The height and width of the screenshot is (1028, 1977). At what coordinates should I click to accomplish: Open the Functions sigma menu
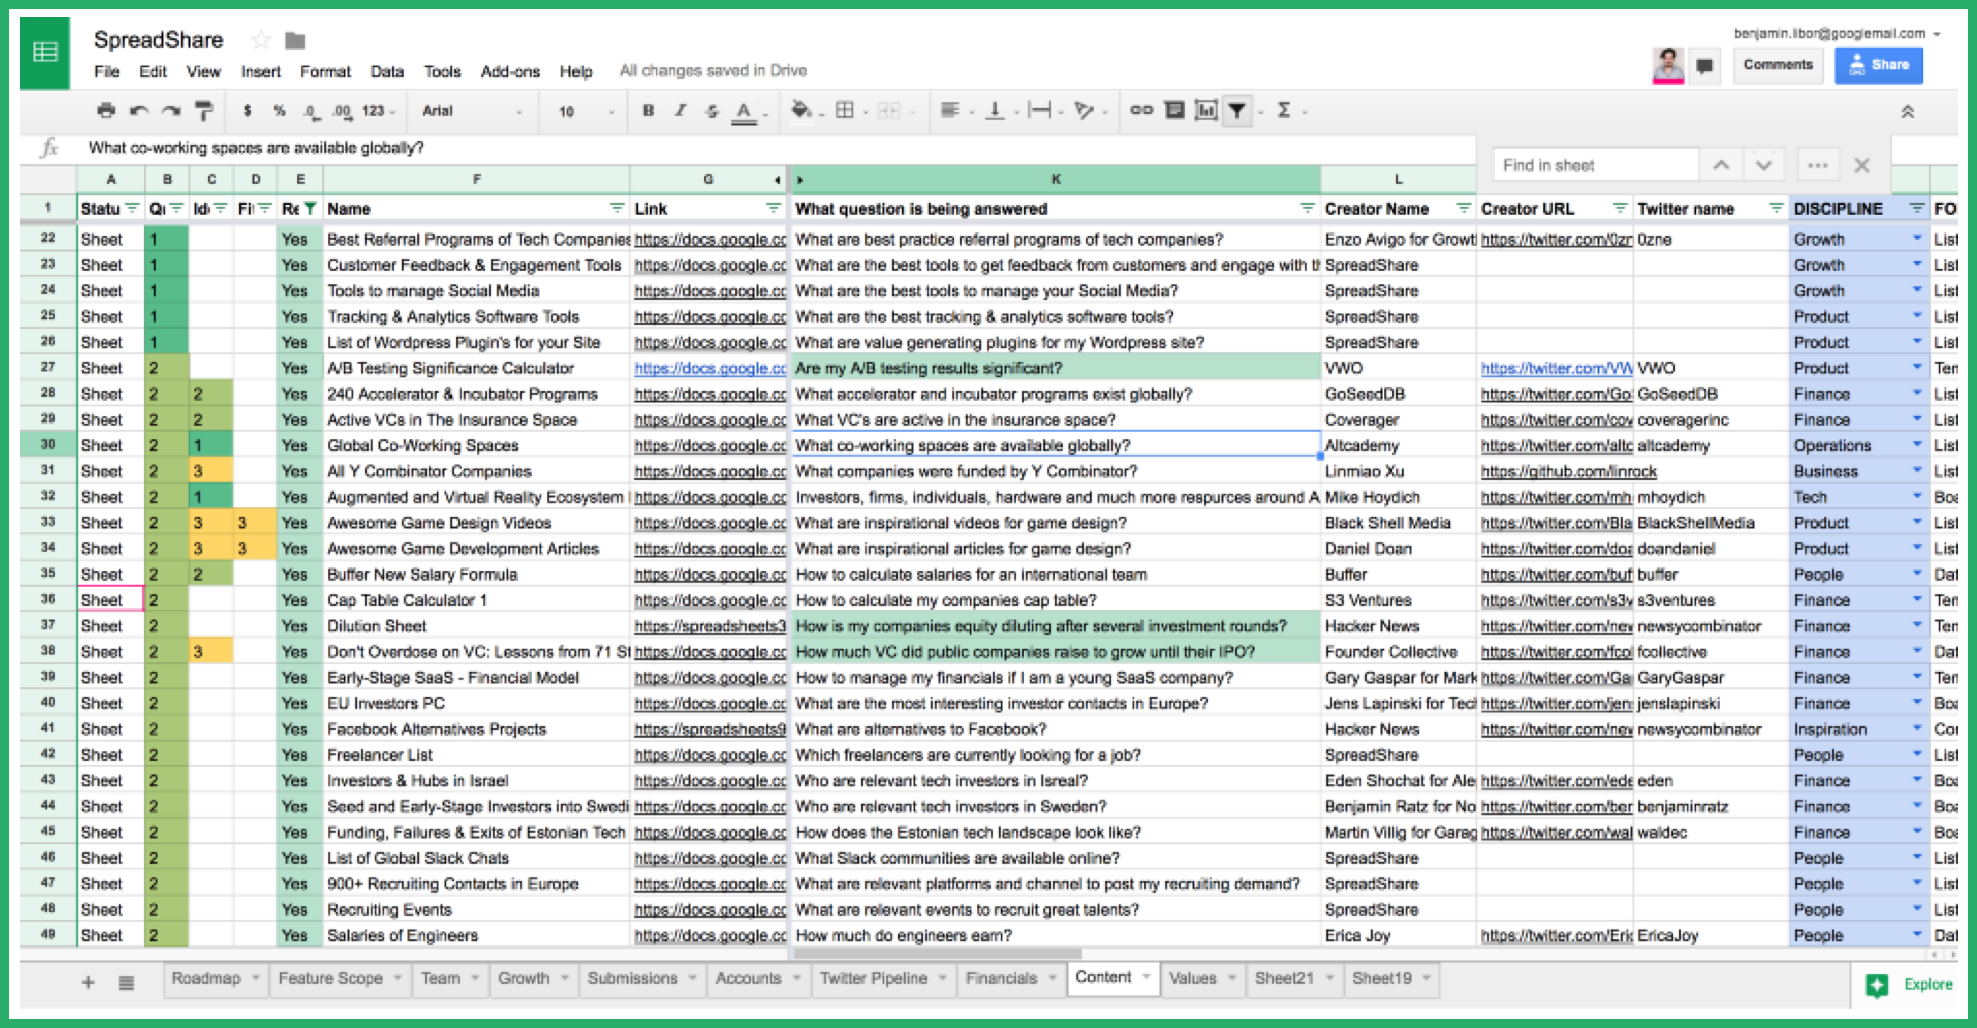pos(1284,110)
